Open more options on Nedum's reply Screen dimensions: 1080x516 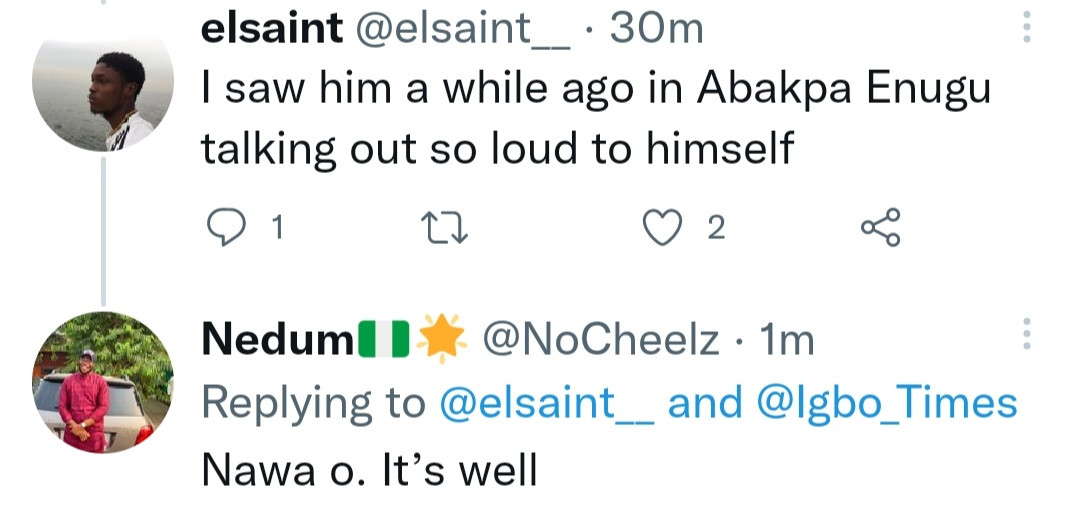pyautogui.click(x=1027, y=336)
